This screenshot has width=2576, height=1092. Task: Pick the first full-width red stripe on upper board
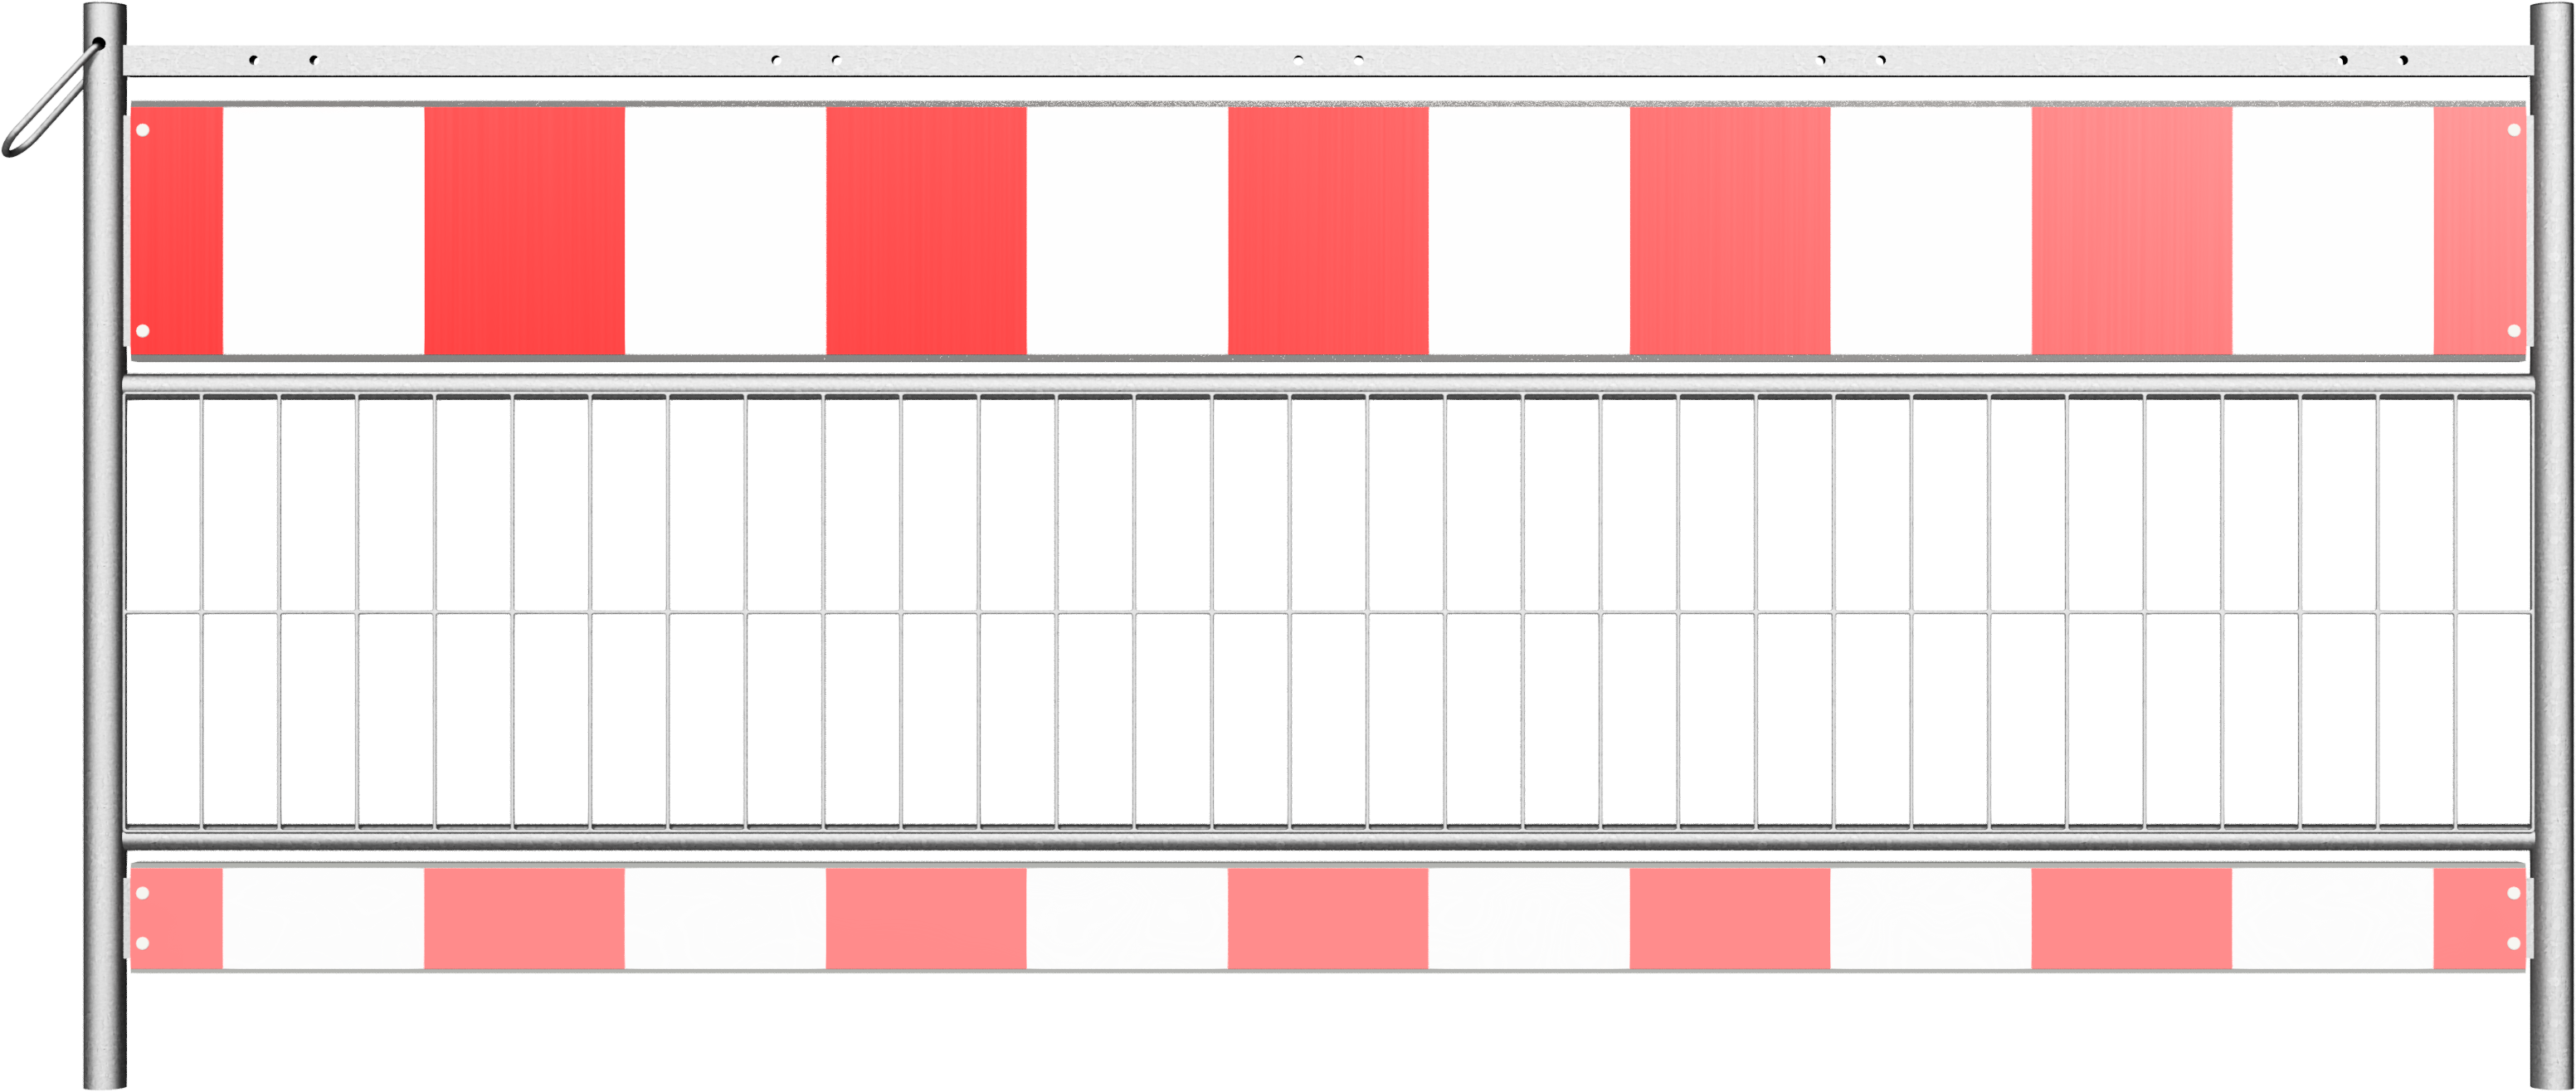point(525,231)
